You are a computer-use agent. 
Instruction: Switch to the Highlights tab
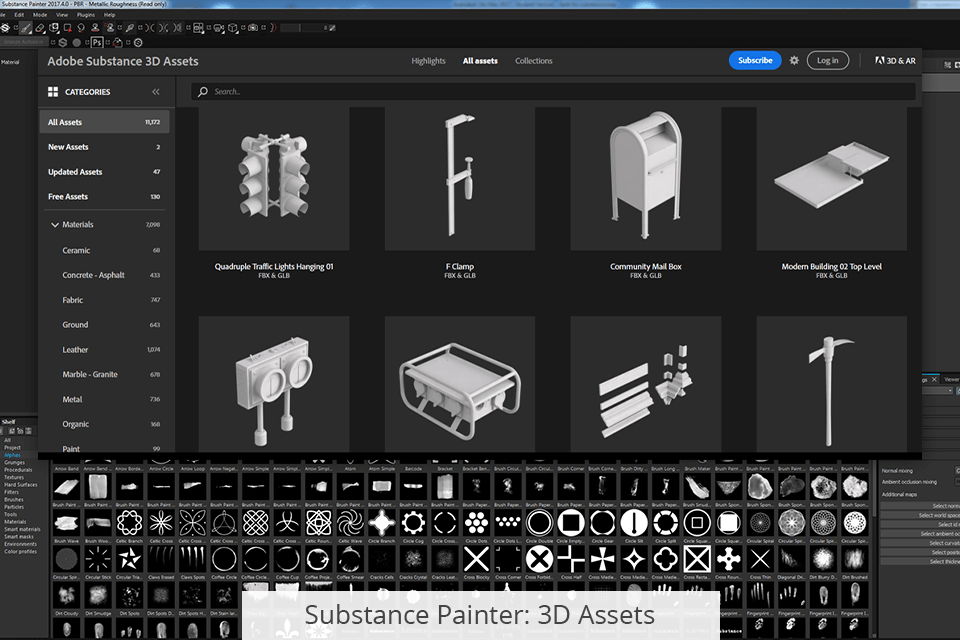click(428, 61)
